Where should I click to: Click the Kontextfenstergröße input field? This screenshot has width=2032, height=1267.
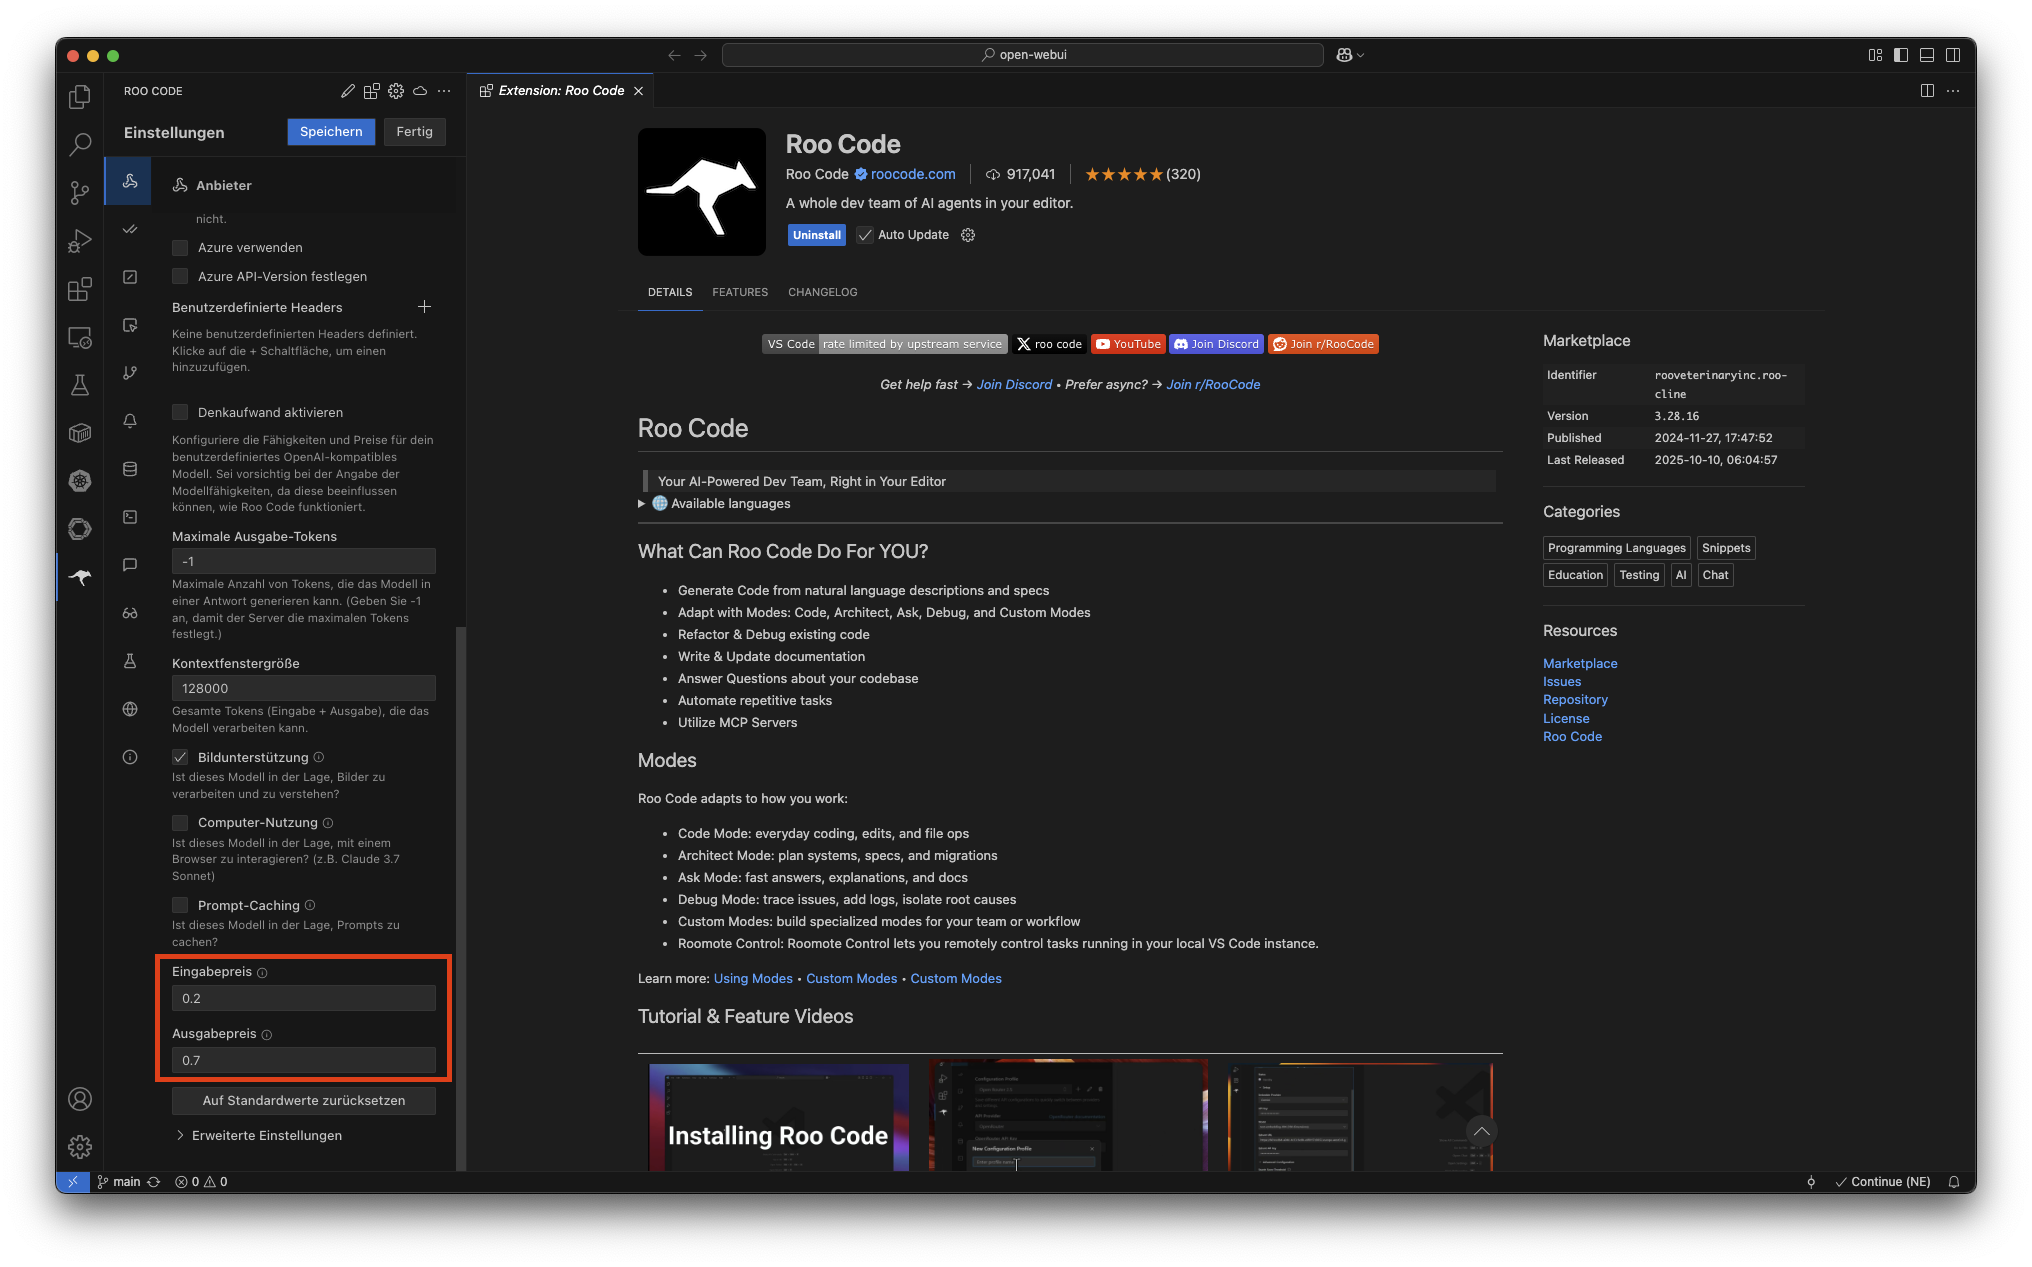[x=304, y=688]
